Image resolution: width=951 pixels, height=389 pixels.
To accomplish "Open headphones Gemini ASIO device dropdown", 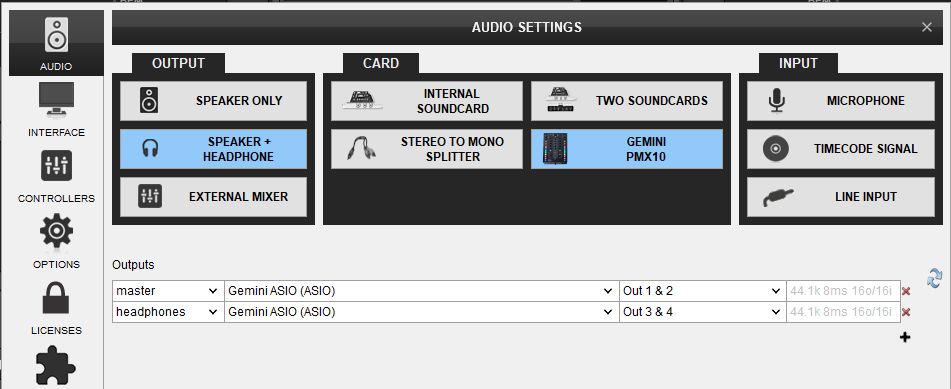I will [x=422, y=313].
